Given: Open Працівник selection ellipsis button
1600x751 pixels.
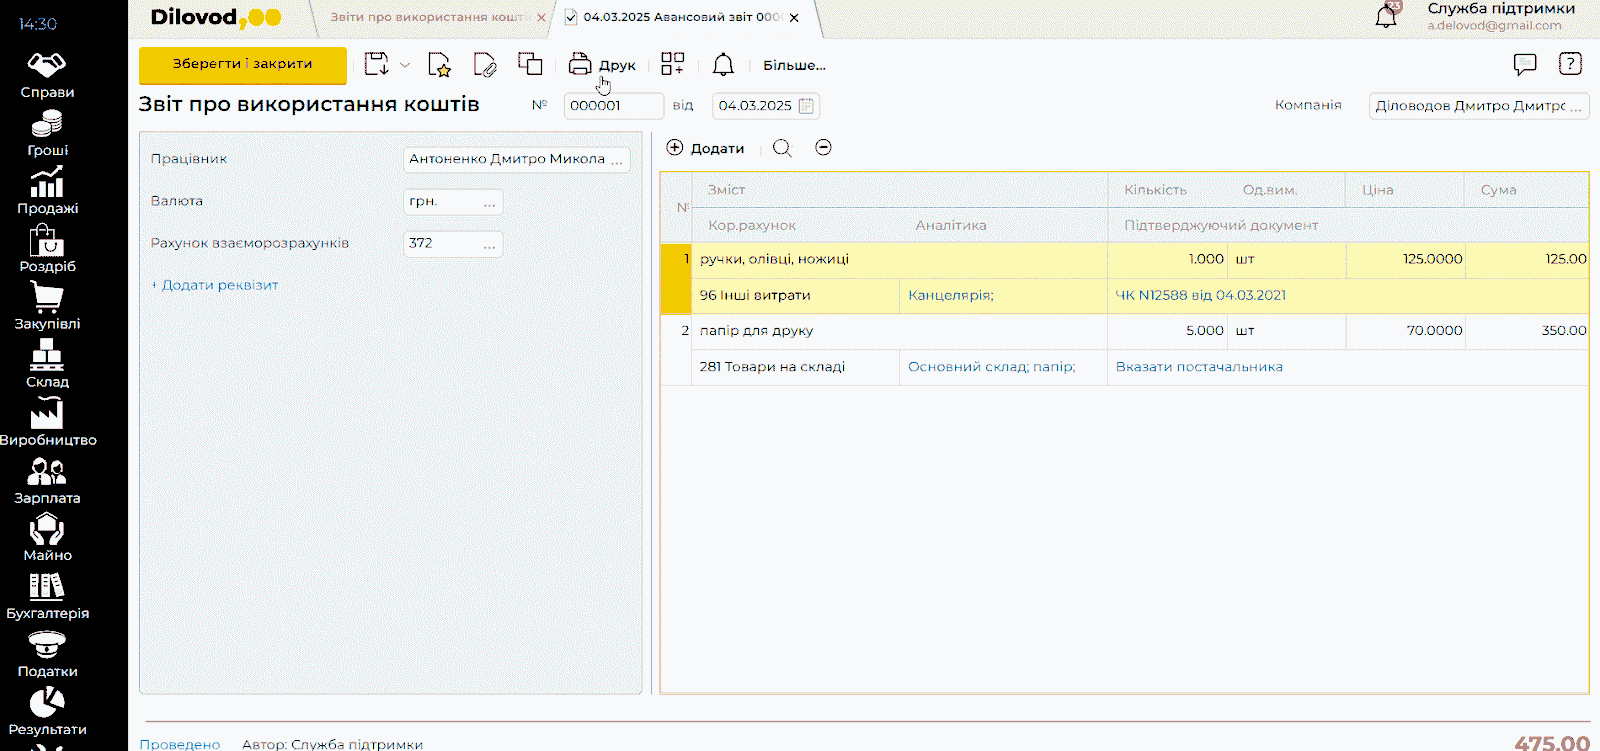Looking at the screenshot, I should [x=617, y=160].
